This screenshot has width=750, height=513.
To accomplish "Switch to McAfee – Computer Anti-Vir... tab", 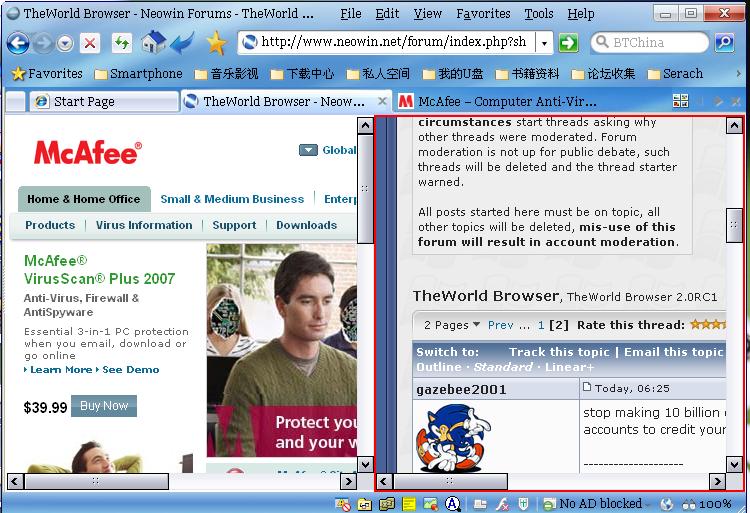I will point(497,101).
